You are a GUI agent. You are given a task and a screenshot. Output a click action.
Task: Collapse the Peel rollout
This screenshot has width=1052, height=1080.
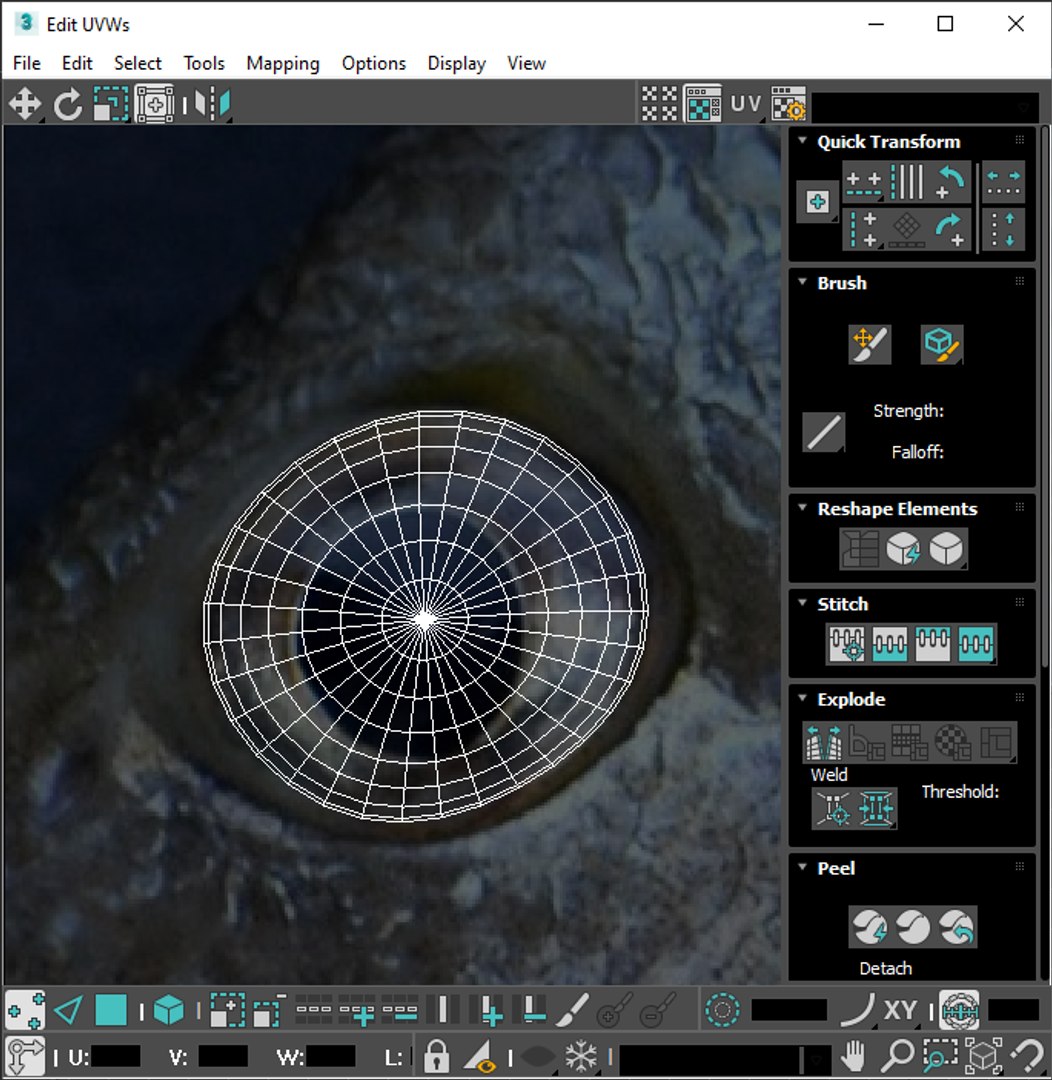(802, 866)
